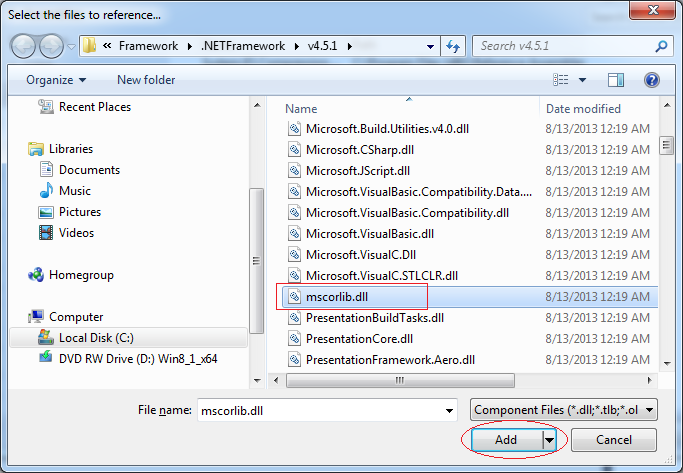
Task: Open the Component Files type filter dropdown
Action: 564,410
